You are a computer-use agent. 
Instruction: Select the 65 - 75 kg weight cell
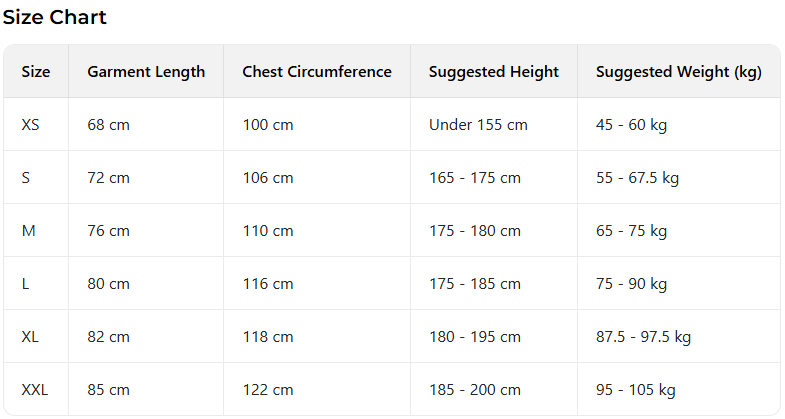point(631,231)
